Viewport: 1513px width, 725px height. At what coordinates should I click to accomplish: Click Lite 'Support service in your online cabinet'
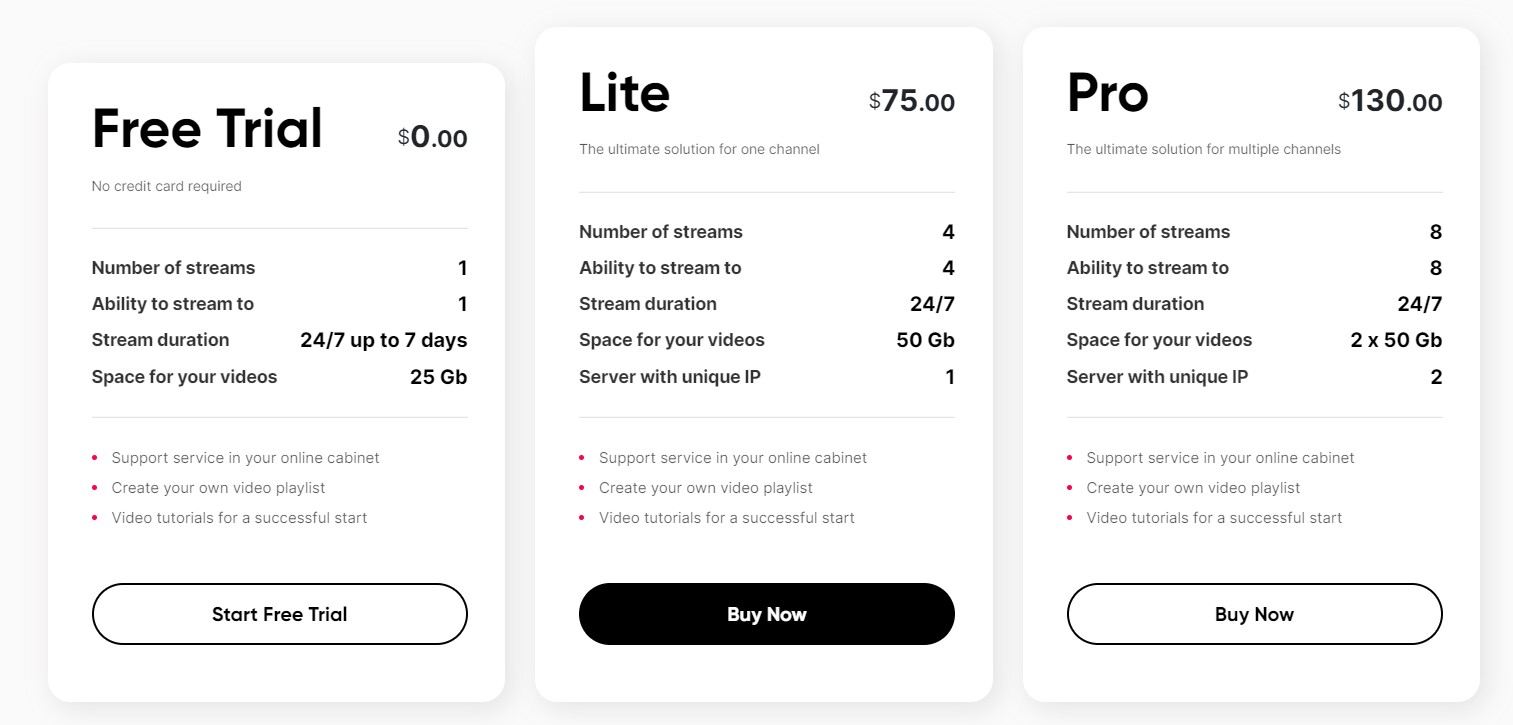coord(733,458)
